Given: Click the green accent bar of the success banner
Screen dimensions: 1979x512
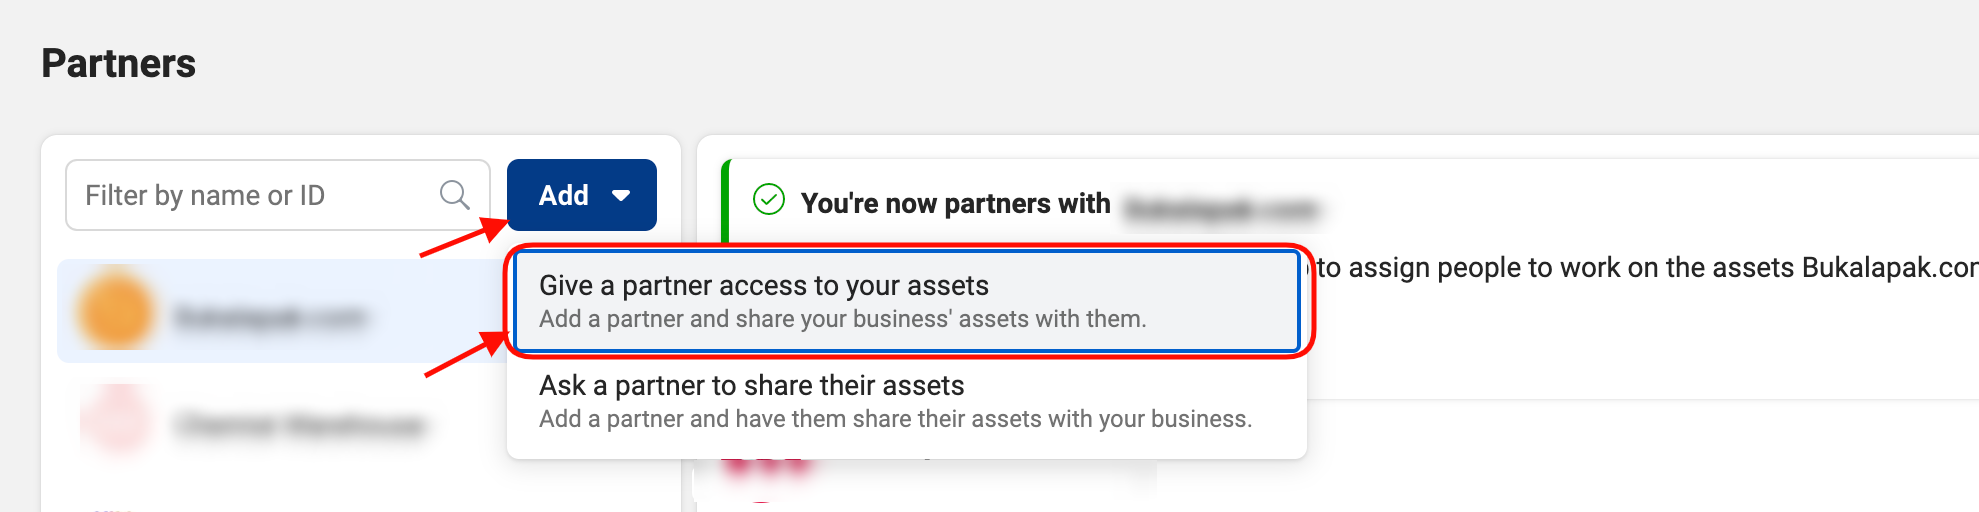Looking at the screenshot, I should tap(726, 200).
